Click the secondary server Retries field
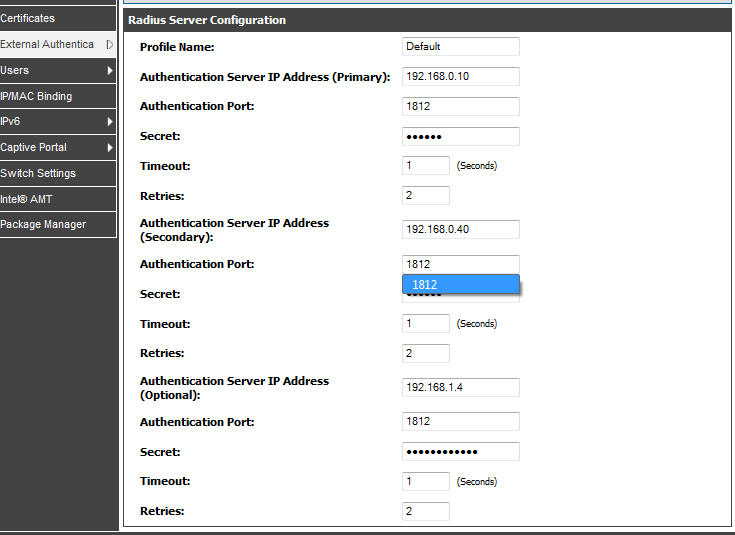 [426, 353]
